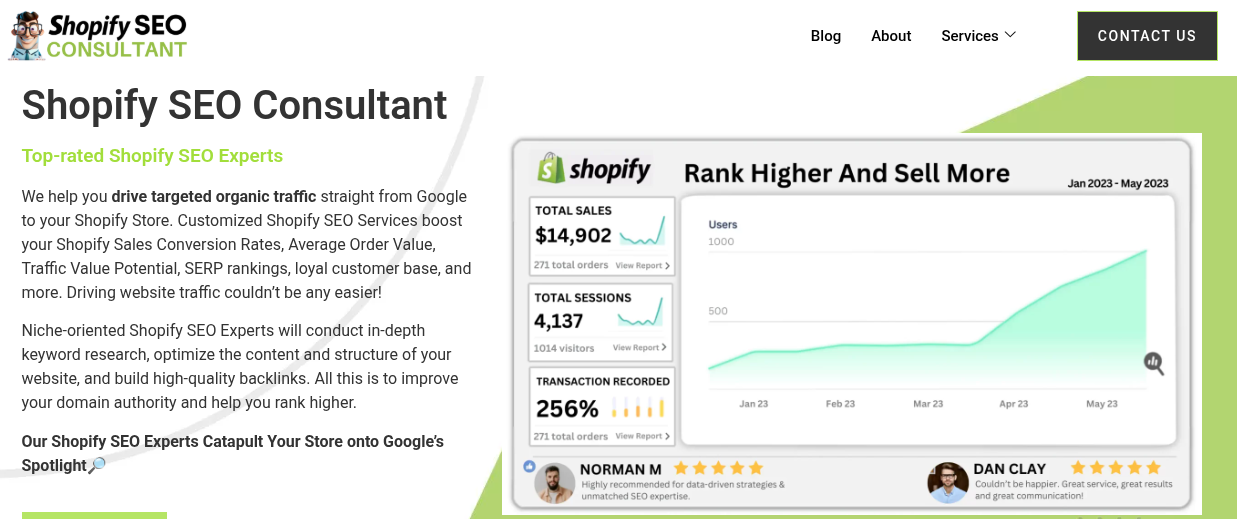The image size is (1237, 519).
Task: Click the magnifier chart icon on graph
Action: pos(1154,363)
